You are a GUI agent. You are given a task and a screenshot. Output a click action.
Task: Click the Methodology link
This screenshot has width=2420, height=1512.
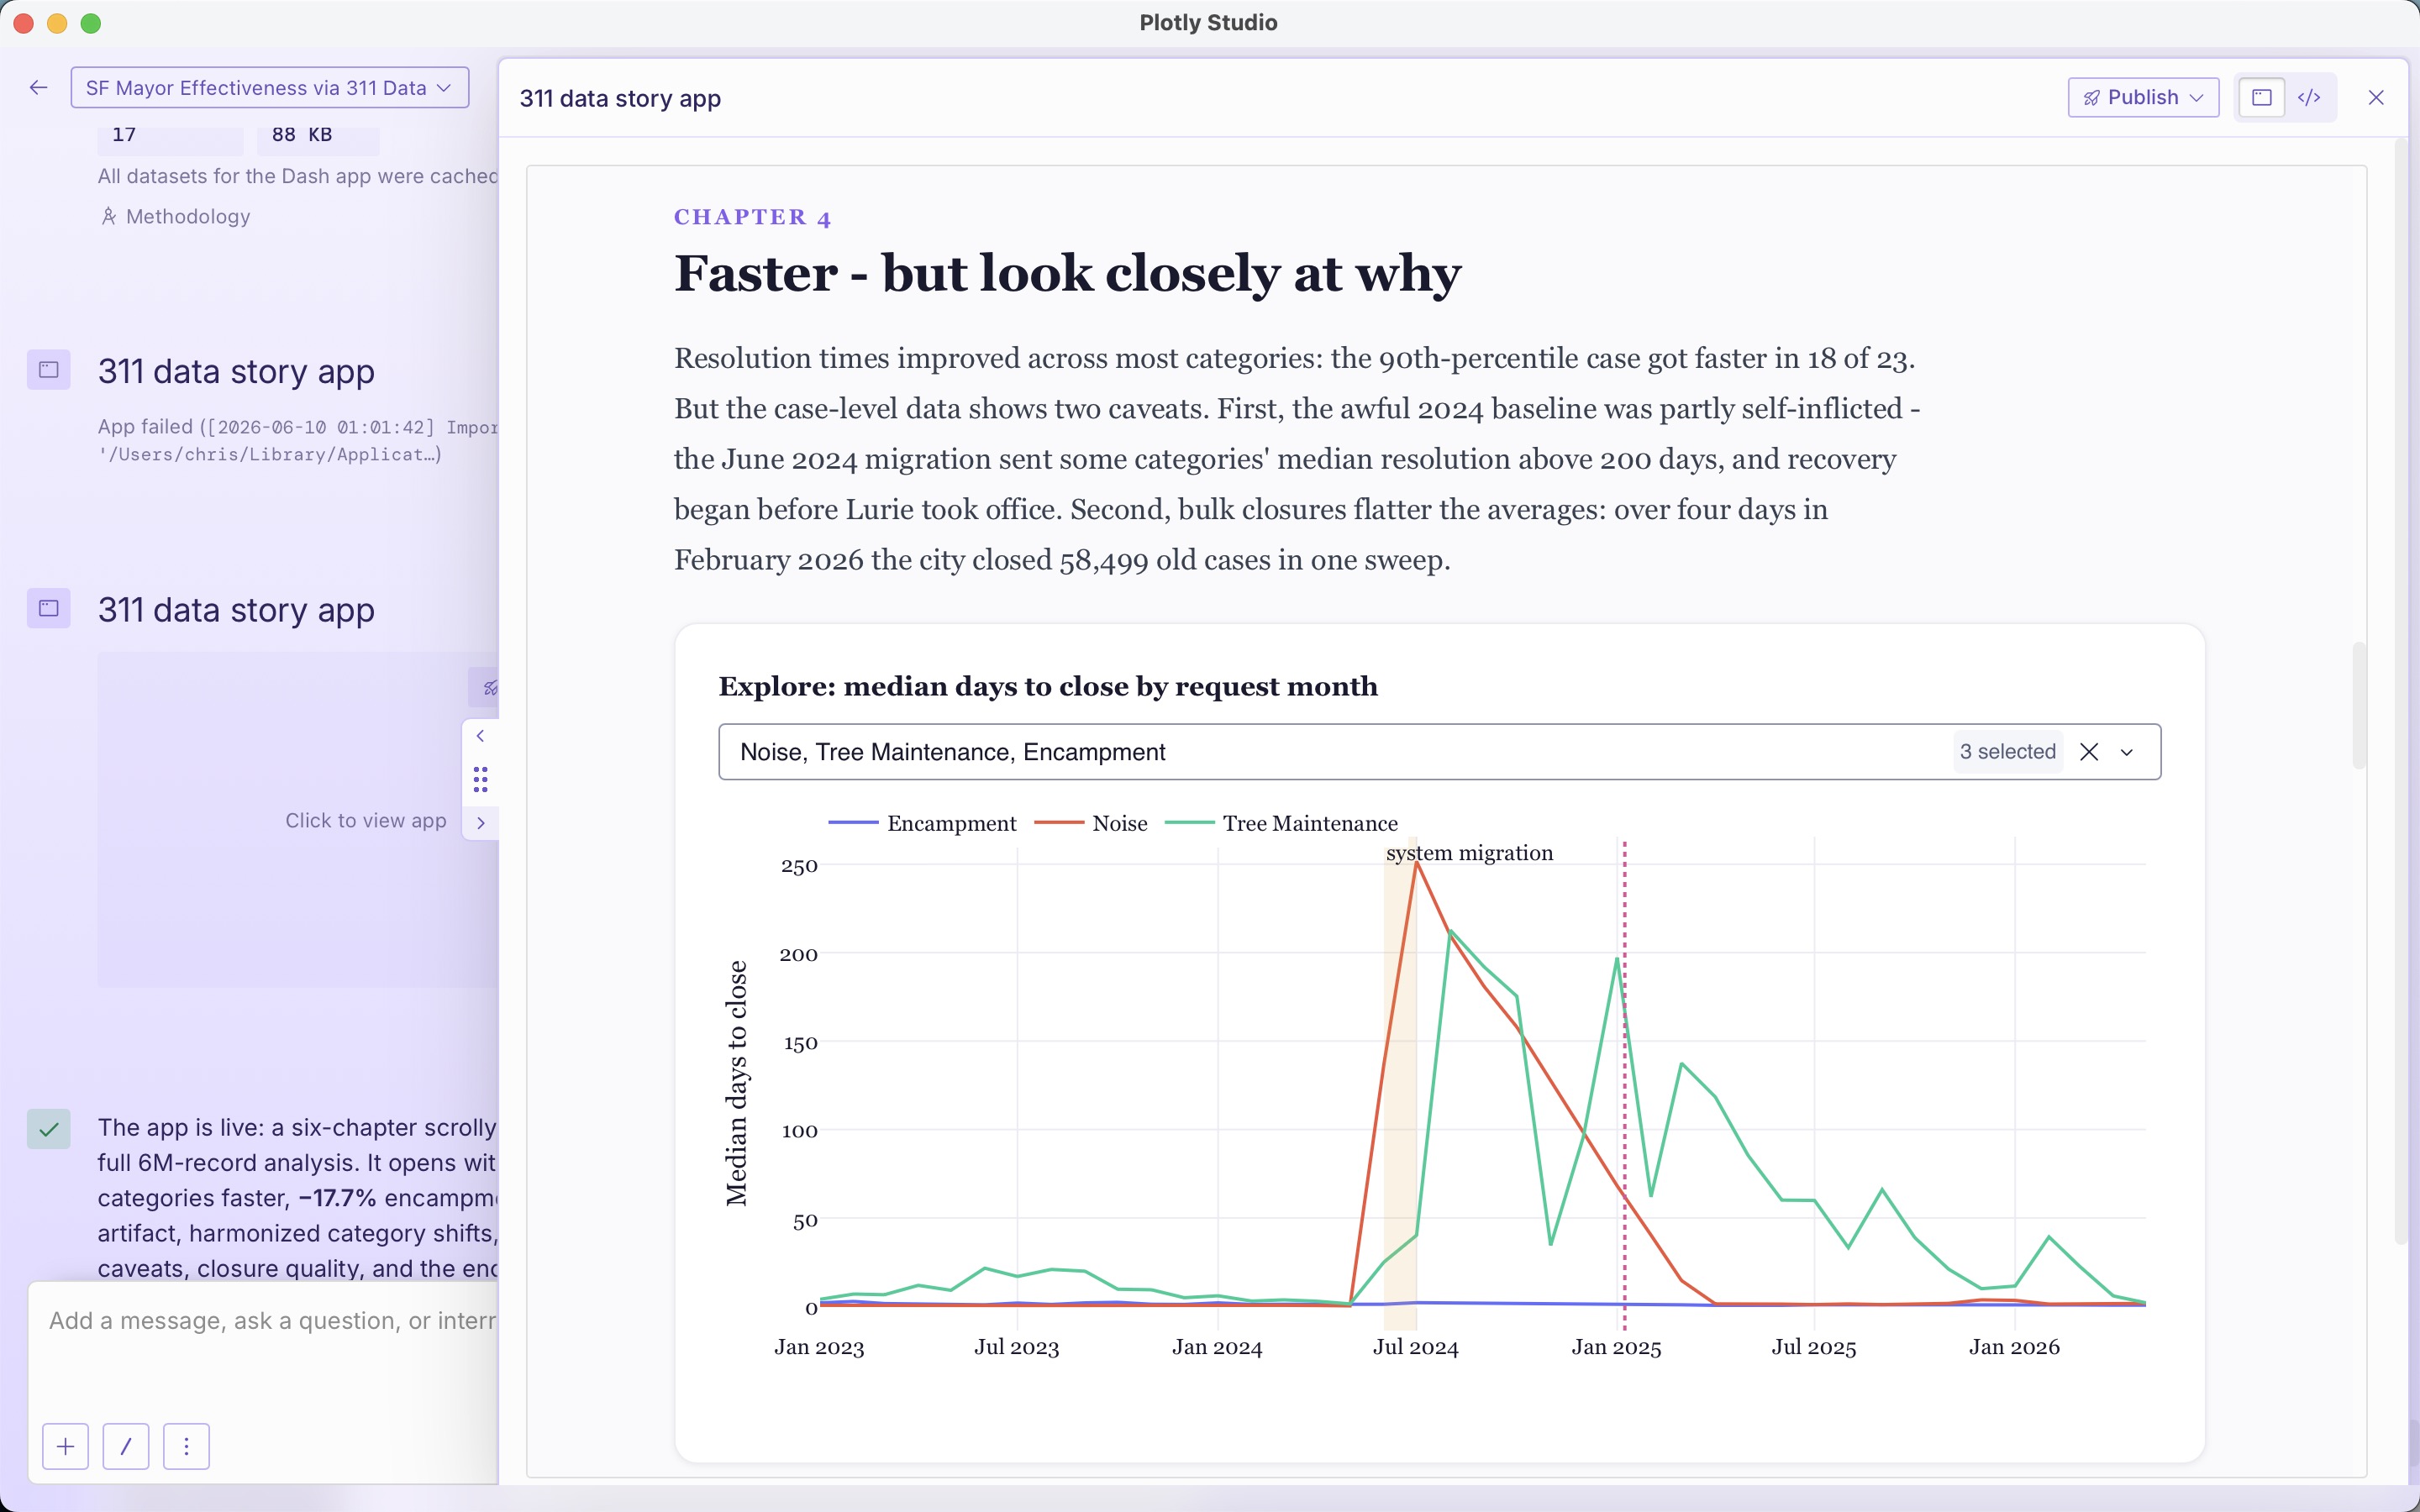[x=188, y=216]
